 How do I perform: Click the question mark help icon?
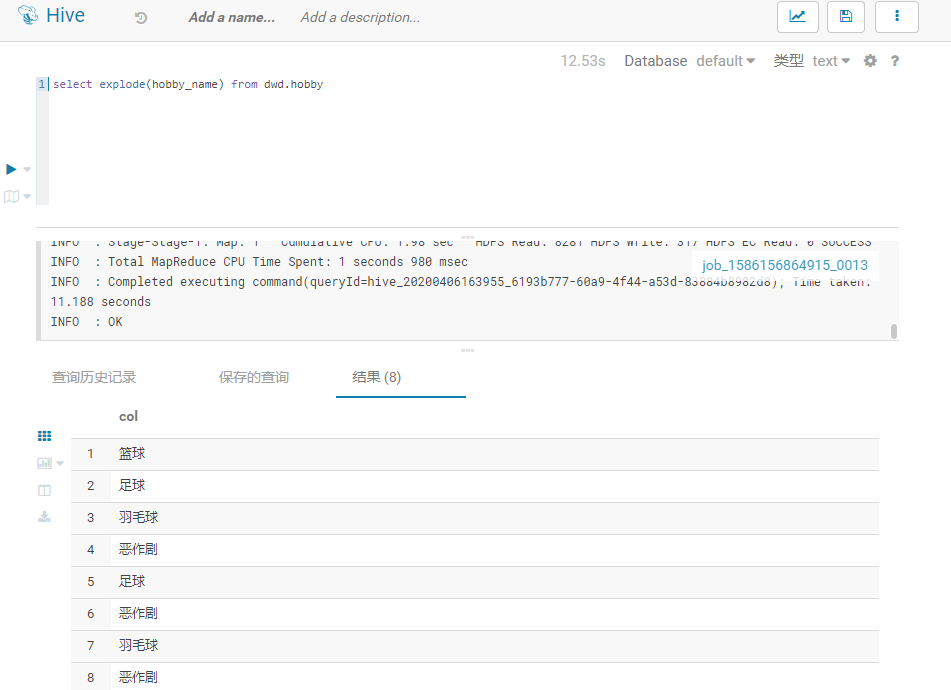pyautogui.click(x=895, y=61)
